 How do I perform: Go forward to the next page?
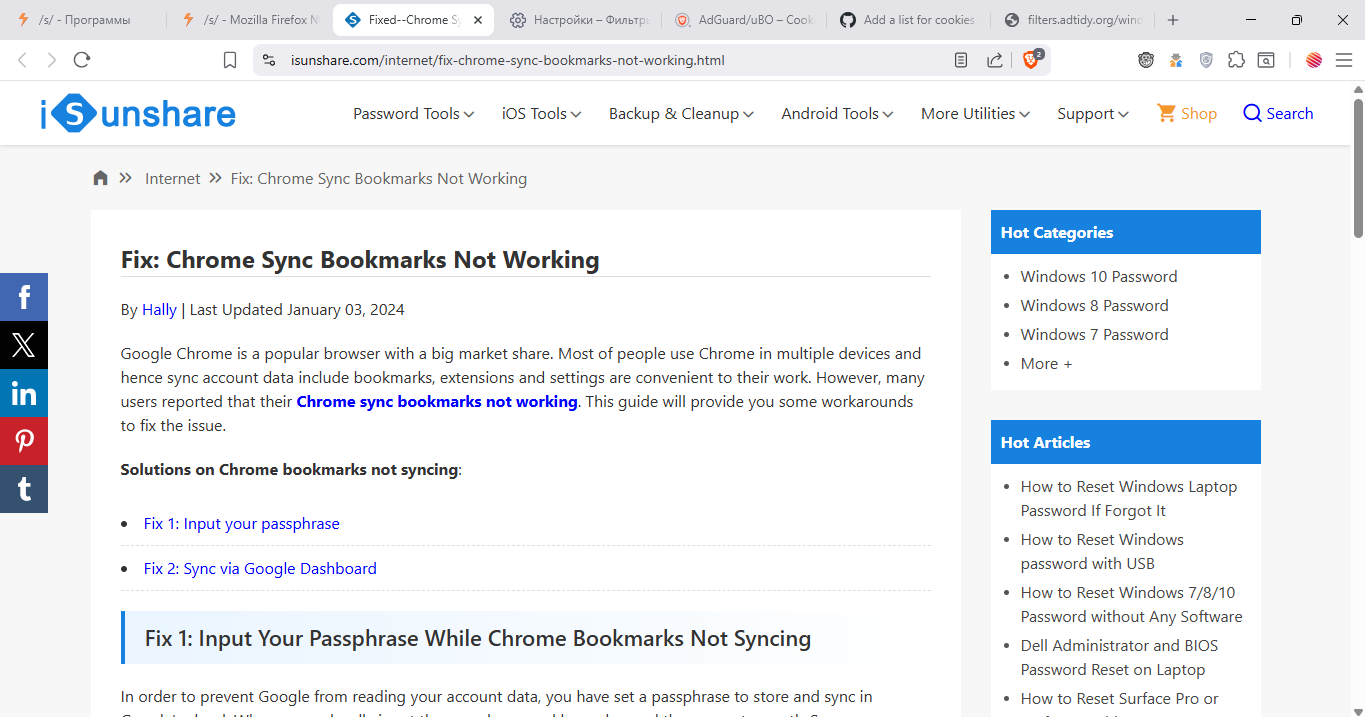tap(52, 60)
